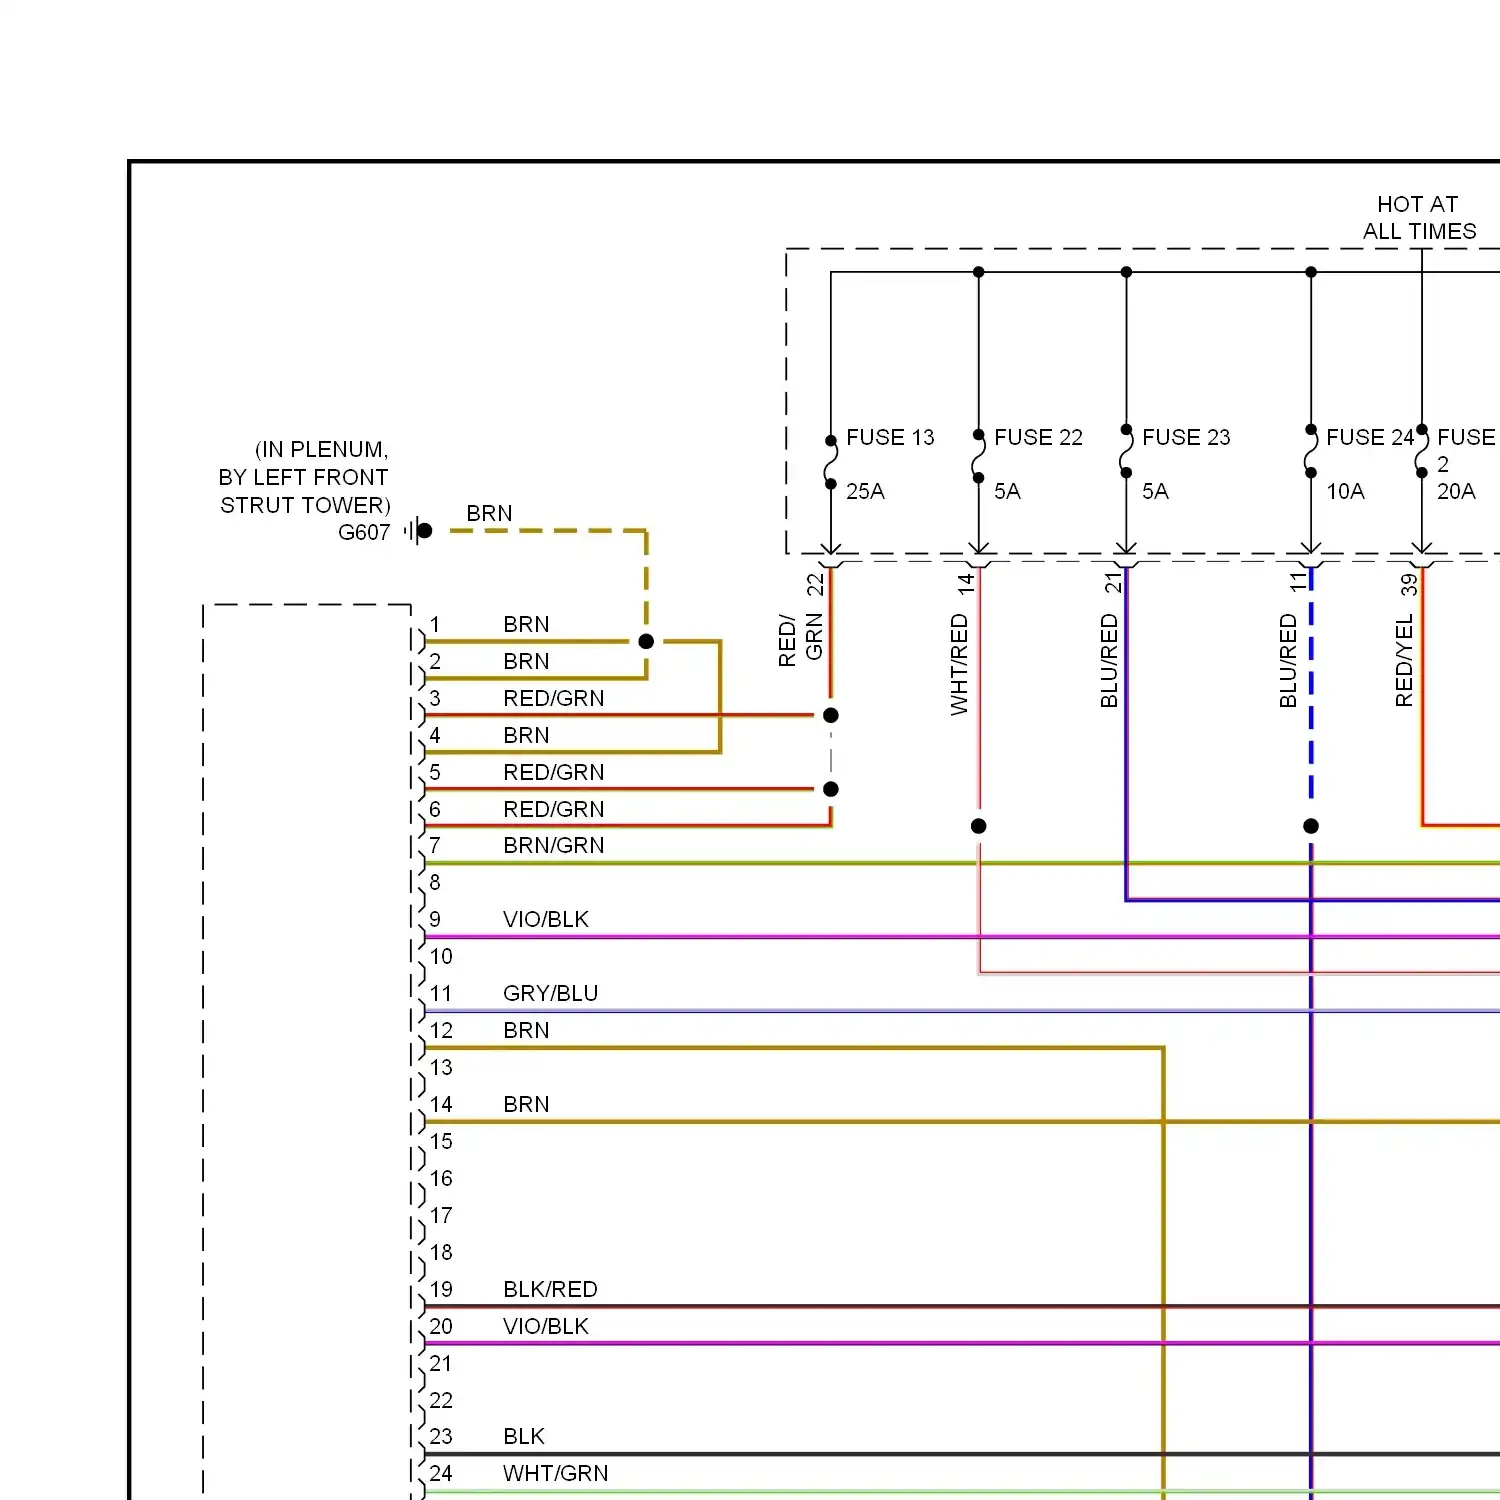Click connector pin number 21 in the list
The image size is (1500, 1500).
point(441,1363)
